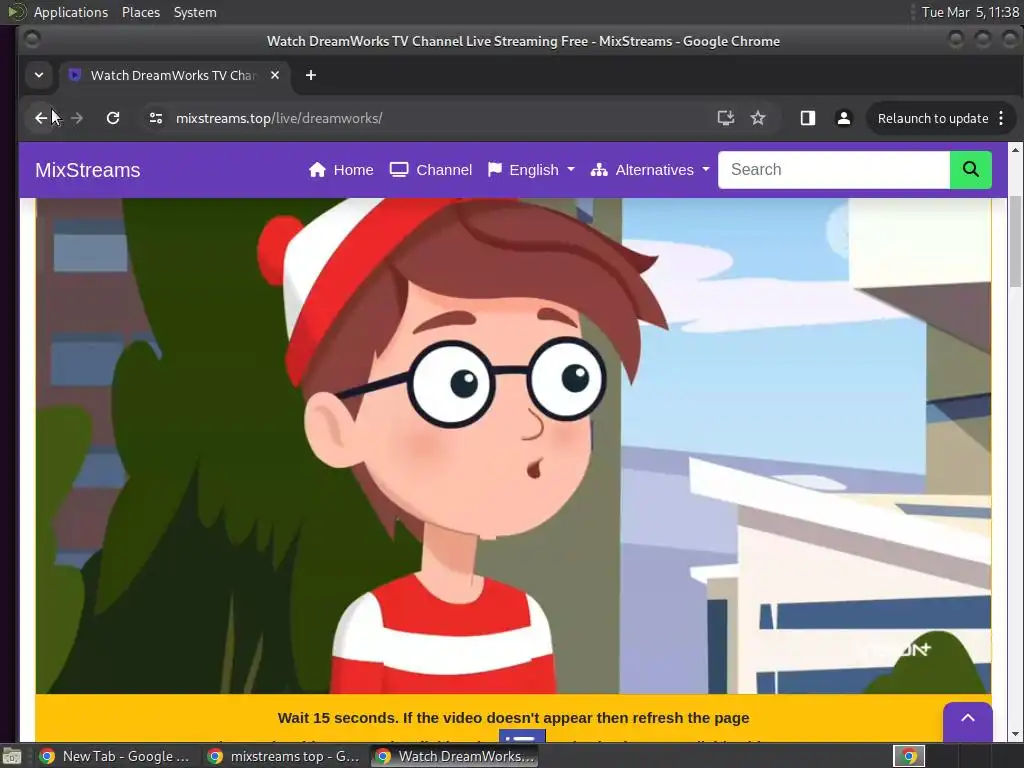Click Chrome icon in bottom-right workspace switcher
Screen dimensions: 1024x768
[x=909, y=756]
